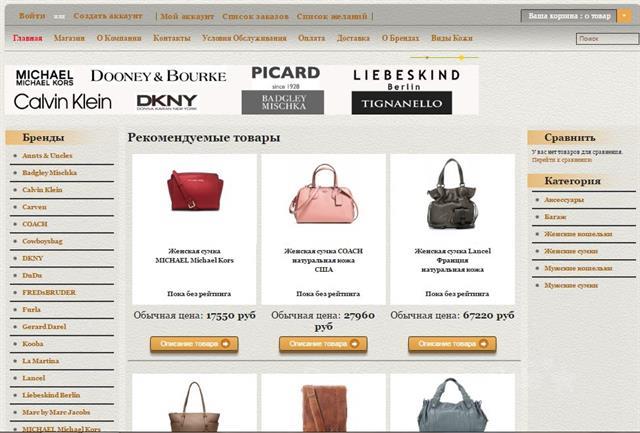The height and width of the screenshot is (433, 640).
Task: Click the Michael Kors brand logo
Action: 44,78
